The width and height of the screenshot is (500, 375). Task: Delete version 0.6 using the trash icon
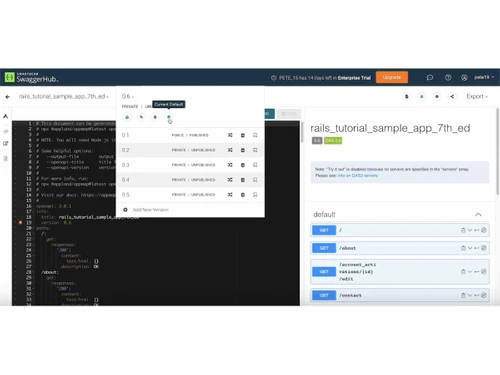click(x=155, y=117)
